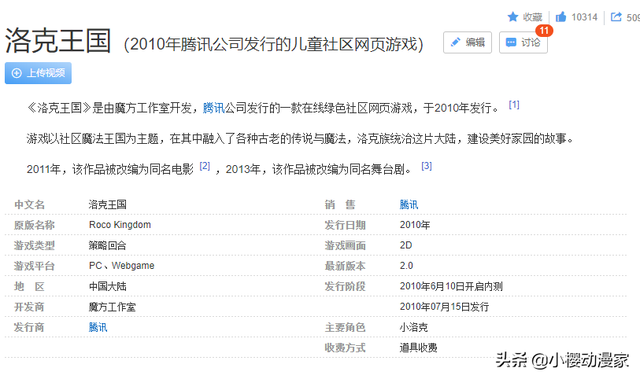Click the thumbs-up like icon

click(x=561, y=17)
